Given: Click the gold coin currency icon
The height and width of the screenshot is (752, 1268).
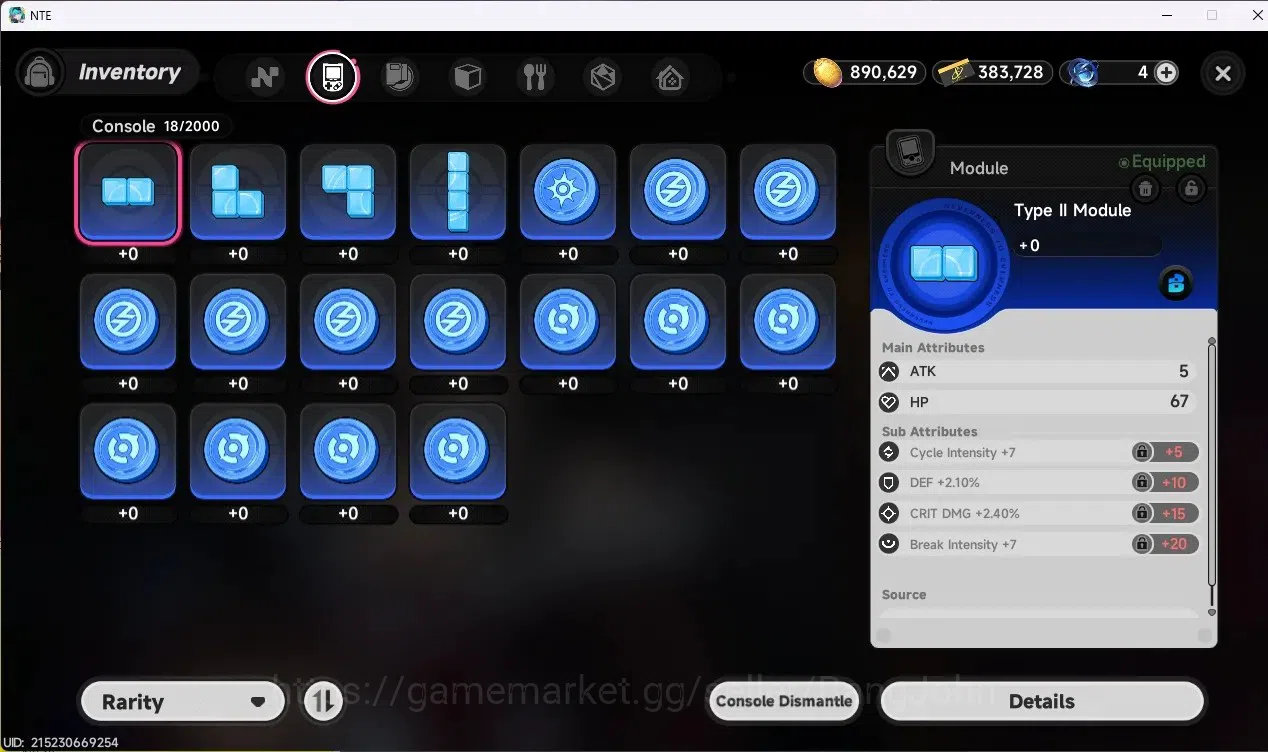Looking at the screenshot, I should pyautogui.click(x=827, y=72).
